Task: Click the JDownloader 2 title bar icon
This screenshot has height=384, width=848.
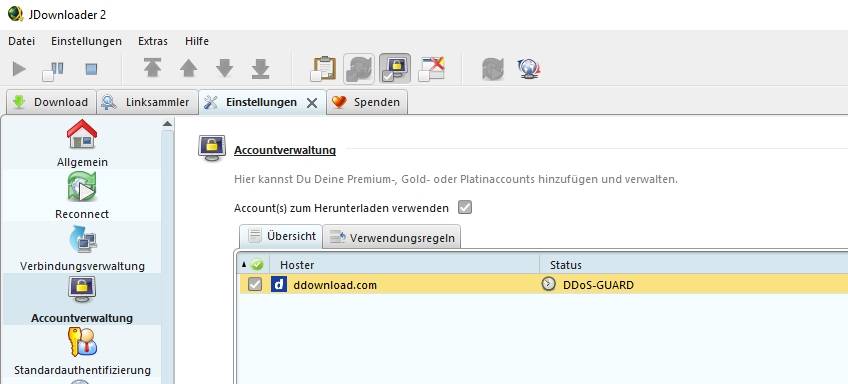Action: click(15, 14)
